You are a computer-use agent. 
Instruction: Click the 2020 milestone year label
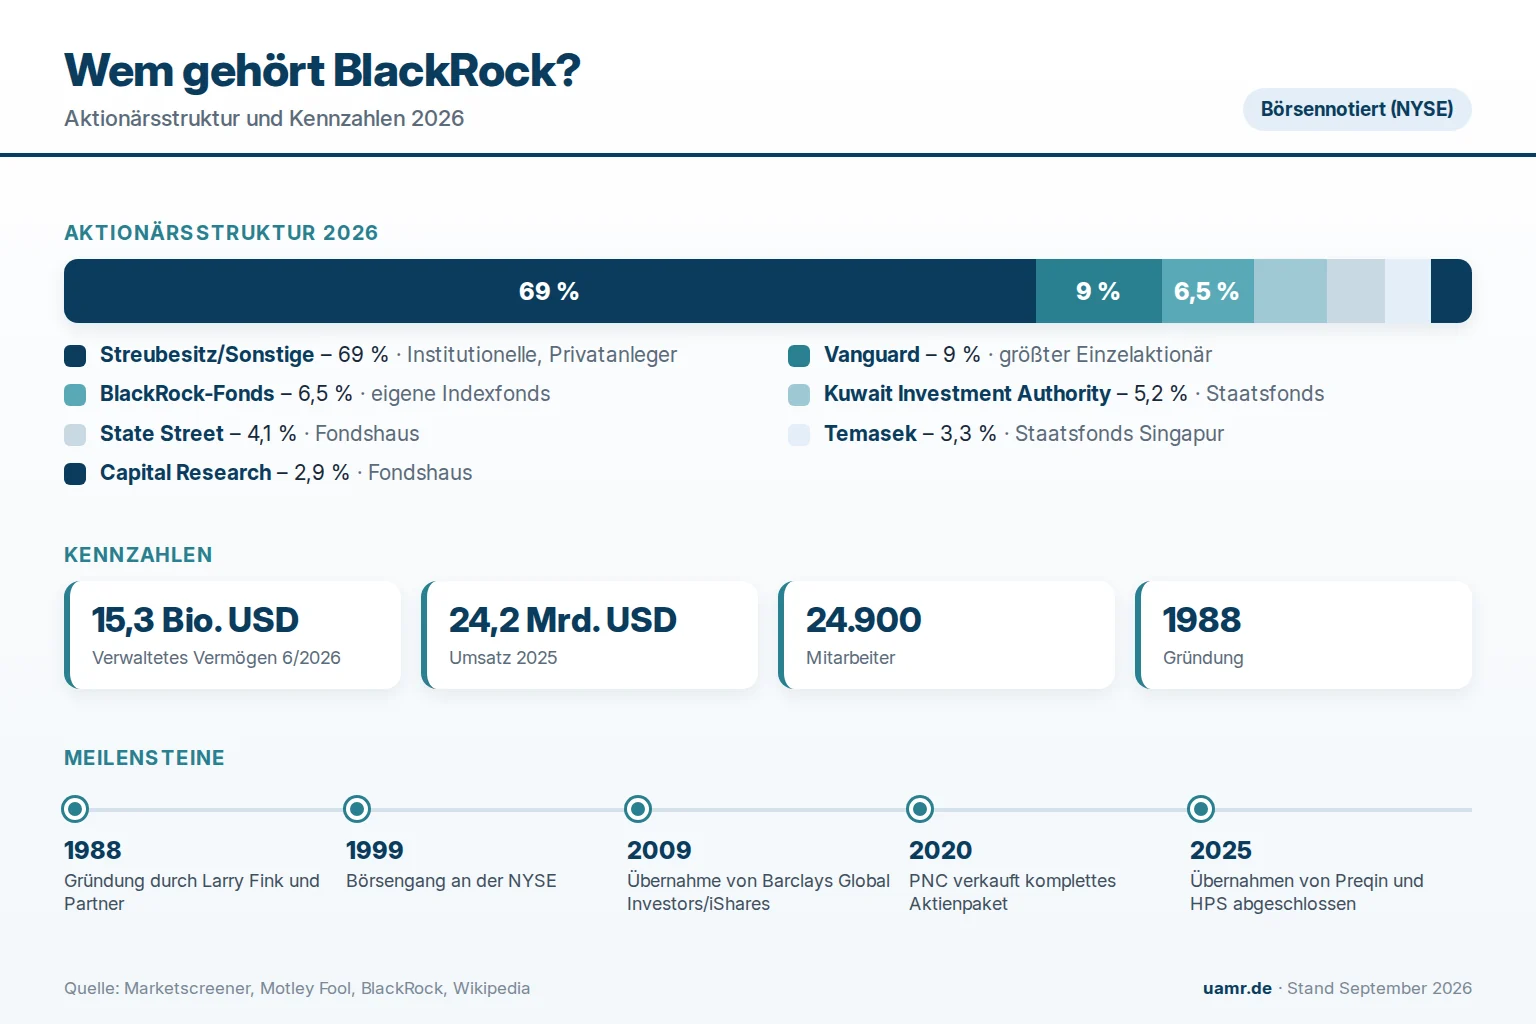(940, 850)
